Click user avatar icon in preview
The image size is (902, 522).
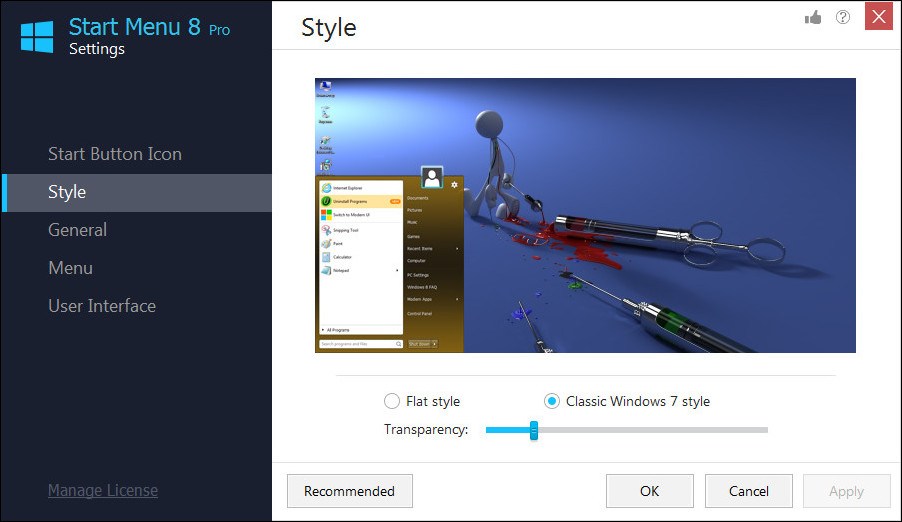432,177
